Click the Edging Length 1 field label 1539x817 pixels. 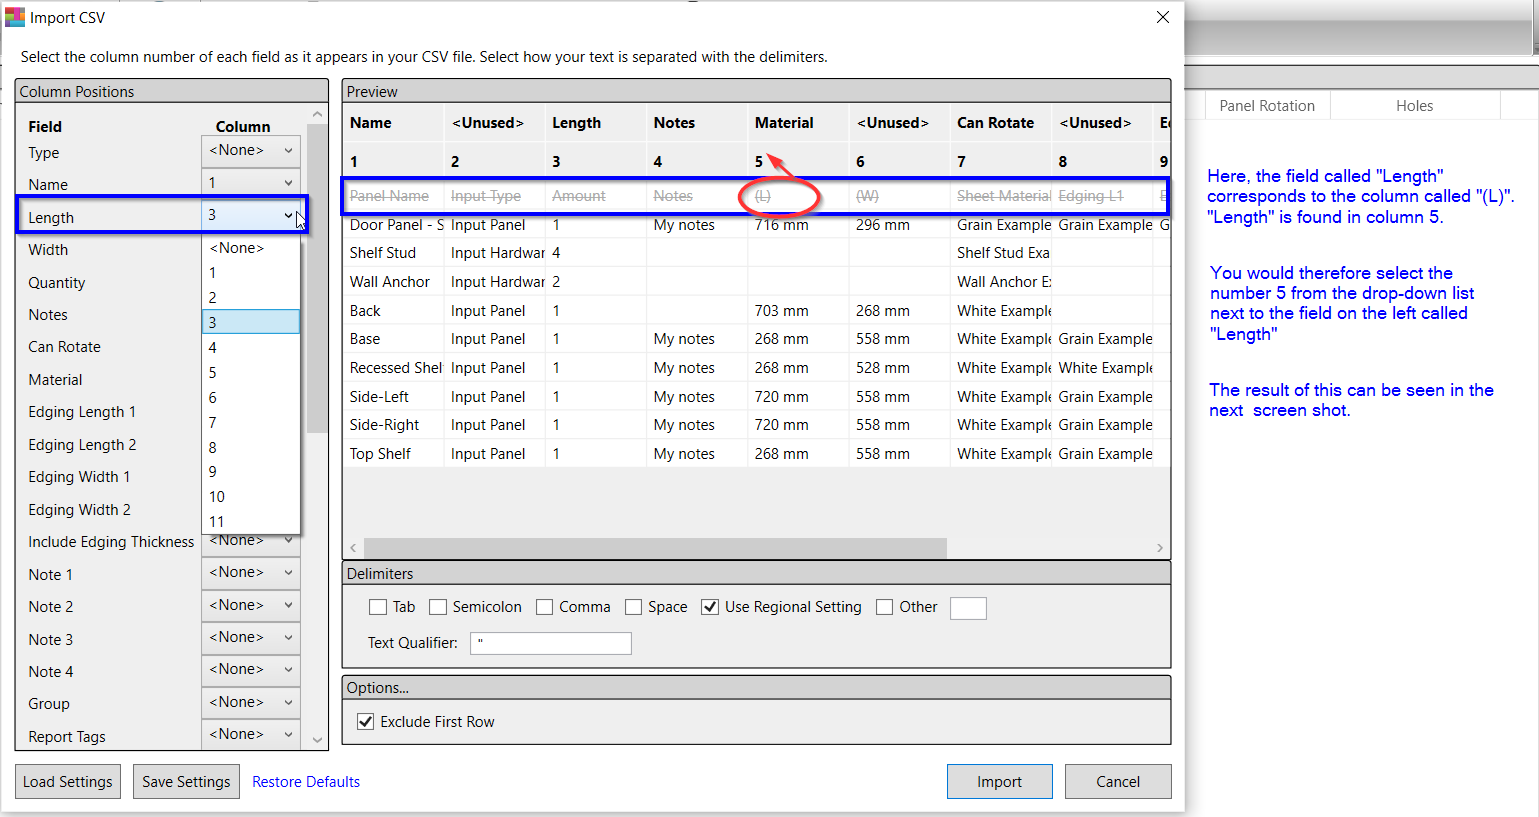[x=82, y=412]
